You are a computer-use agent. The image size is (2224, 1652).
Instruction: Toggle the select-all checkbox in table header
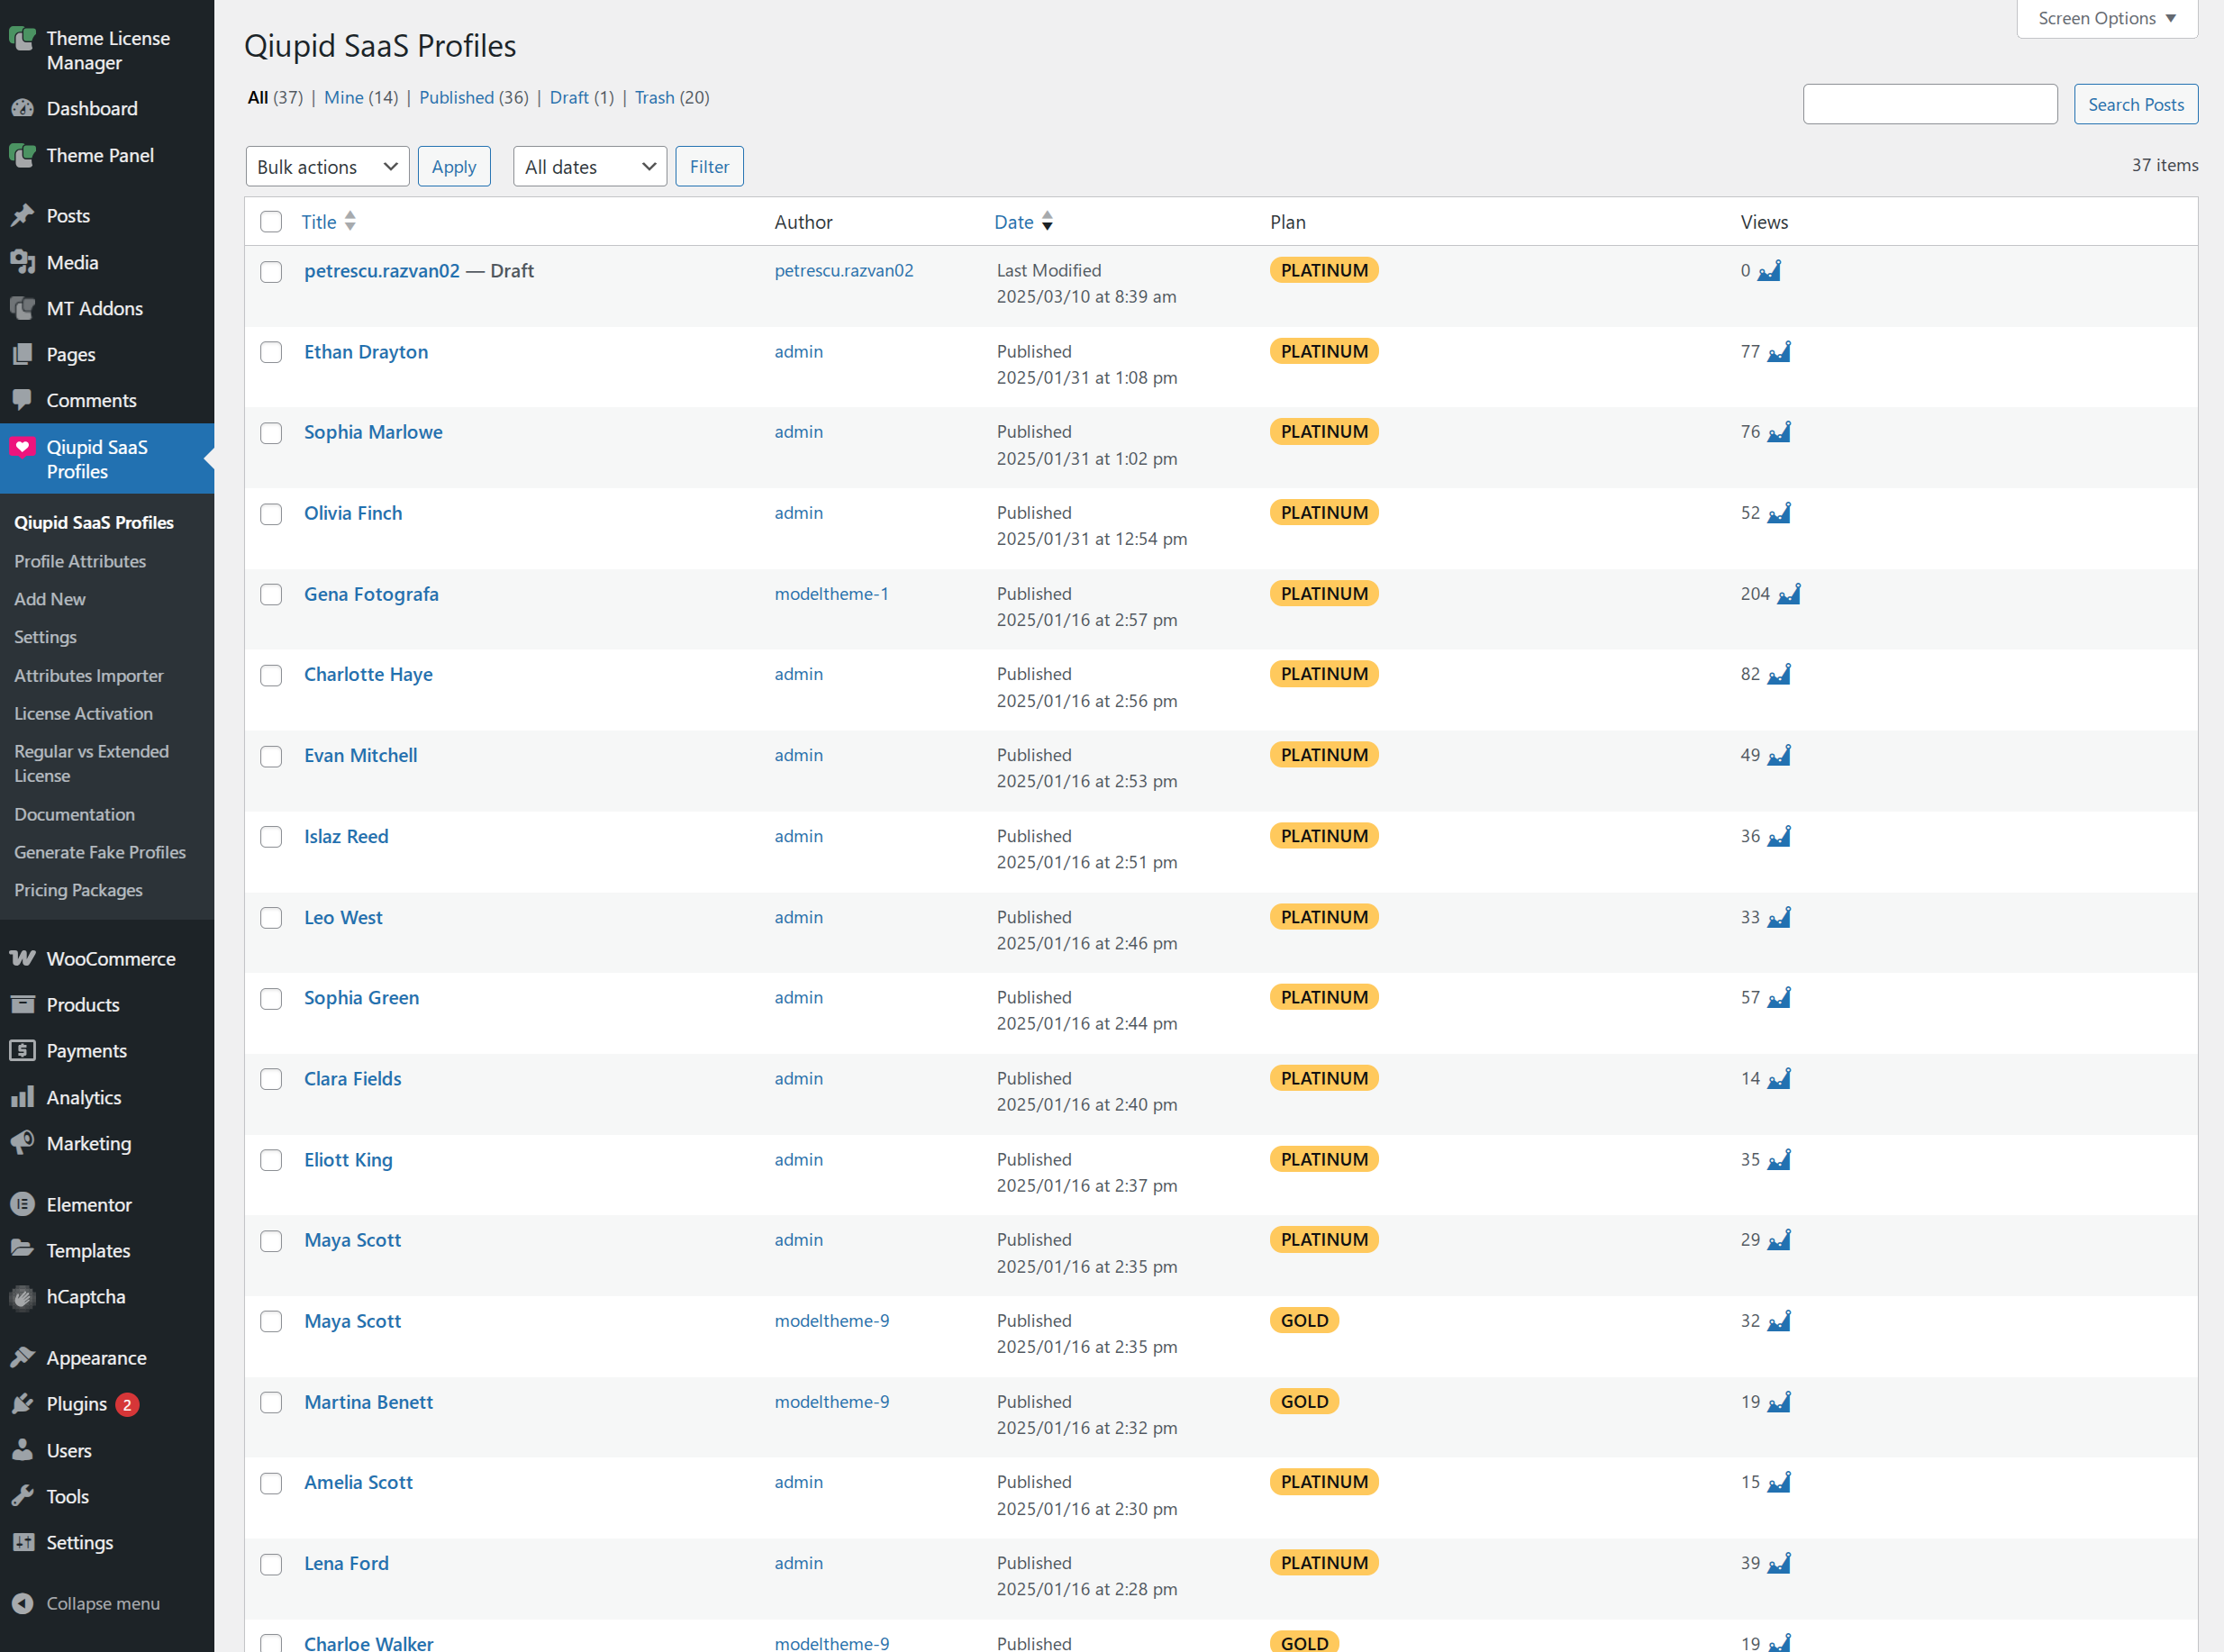coord(271,222)
